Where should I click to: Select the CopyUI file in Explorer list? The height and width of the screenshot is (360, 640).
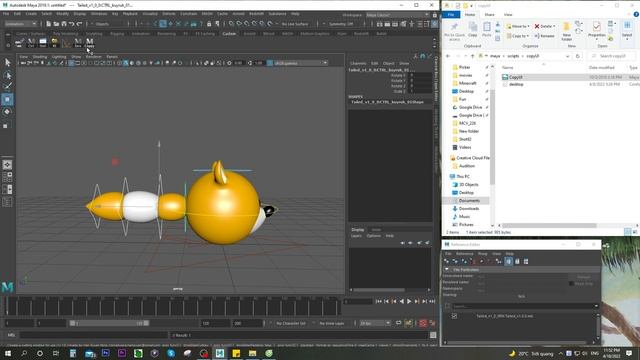(x=515, y=77)
